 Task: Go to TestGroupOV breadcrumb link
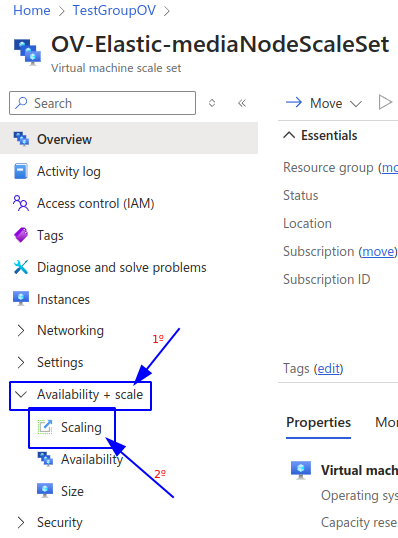tap(114, 10)
